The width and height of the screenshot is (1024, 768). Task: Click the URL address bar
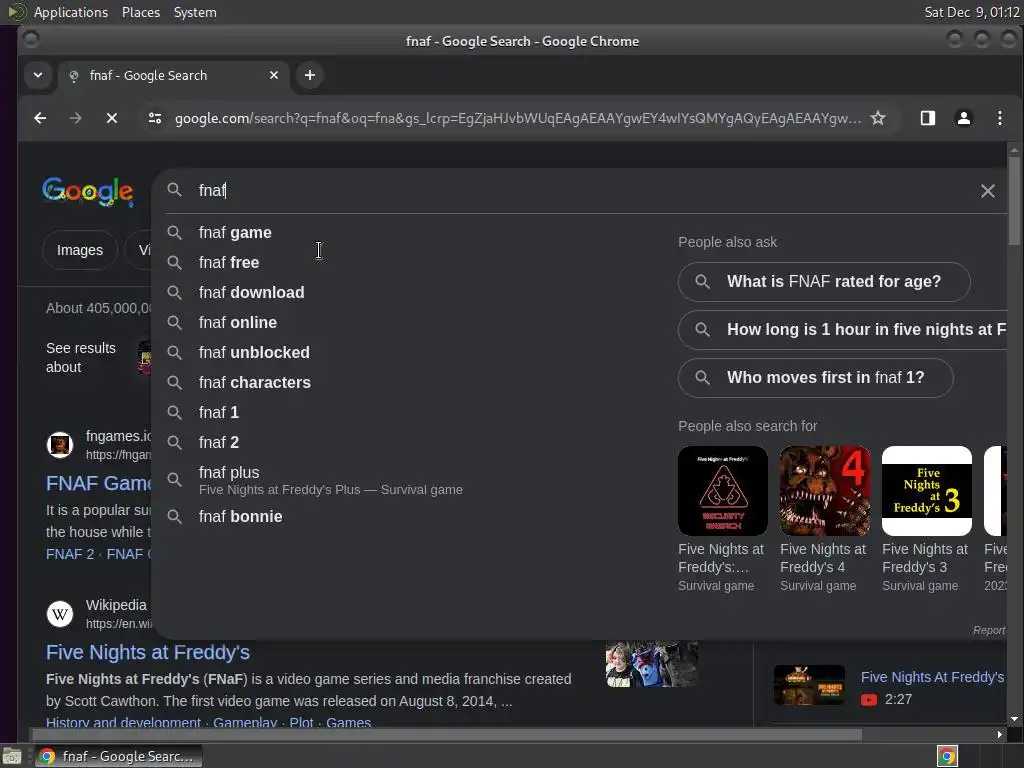point(518,118)
